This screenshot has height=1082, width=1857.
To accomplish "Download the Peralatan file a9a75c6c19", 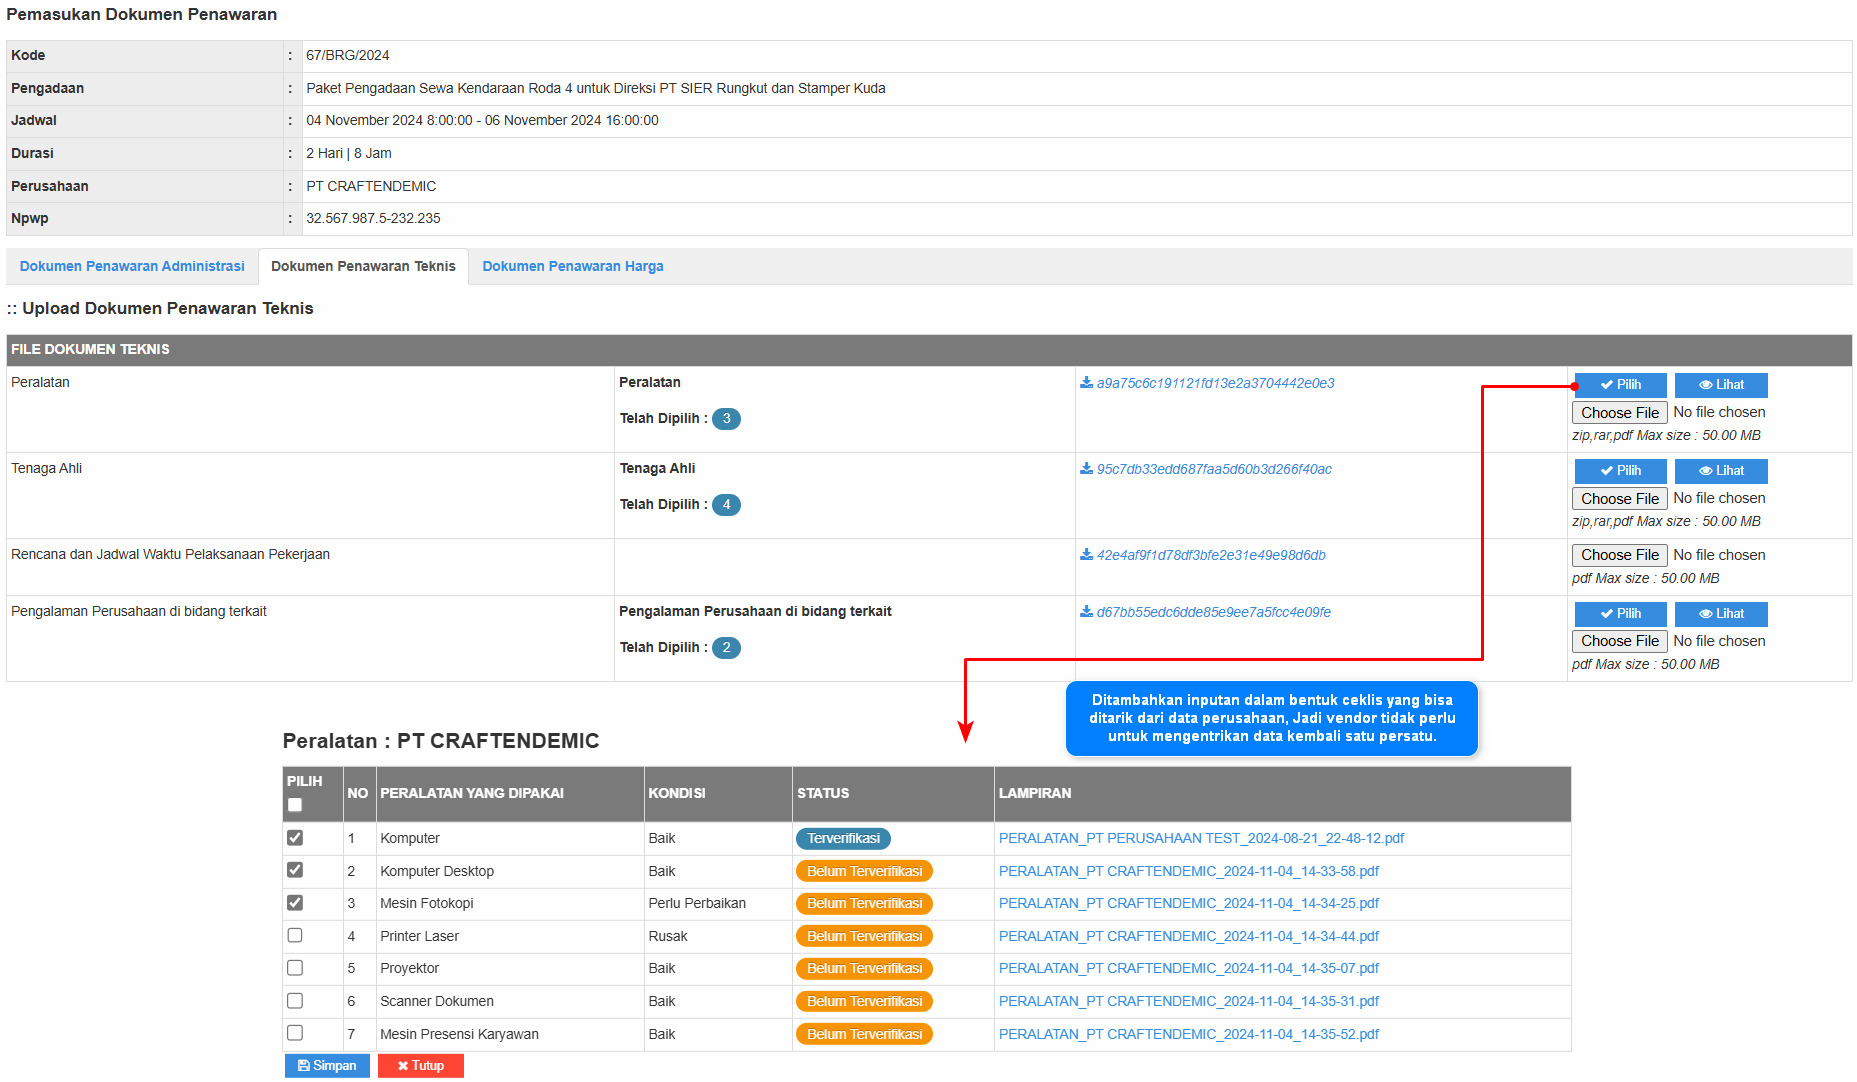I will point(1214,383).
